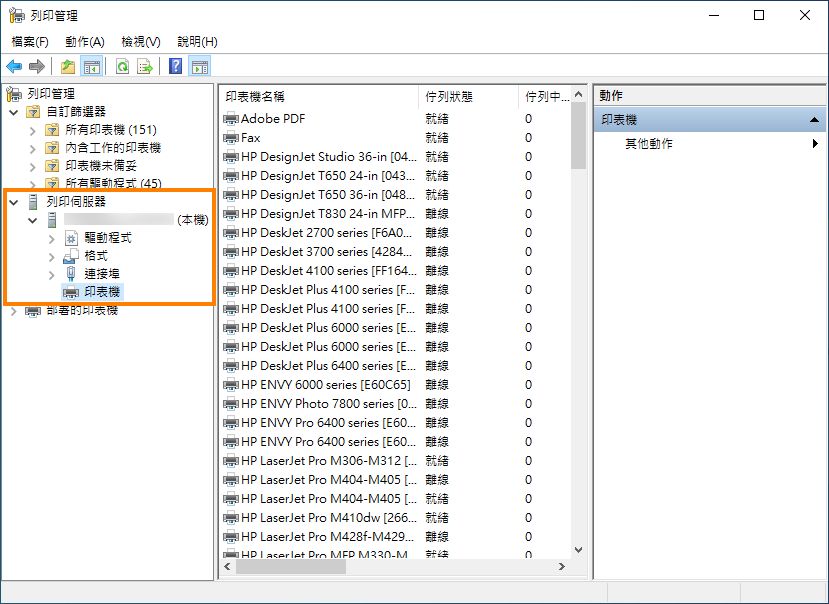This screenshot has height=604, width=829.
Task: Click the forward navigation arrow
Action: click(36, 66)
